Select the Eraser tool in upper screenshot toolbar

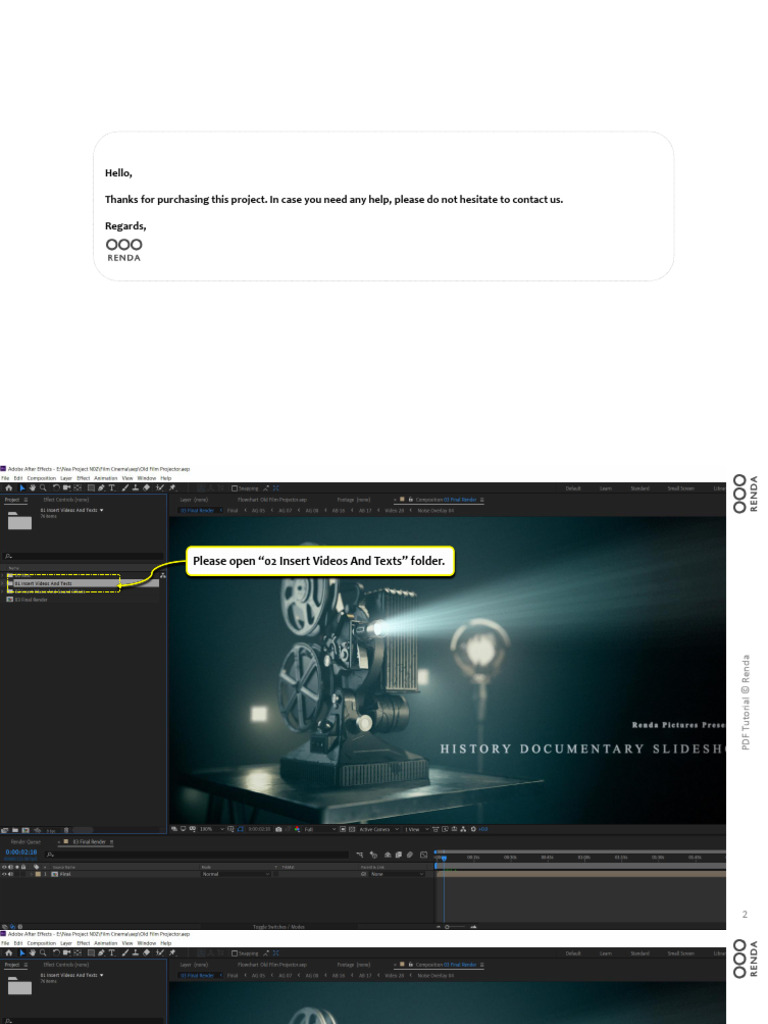[x=146, y=488]
